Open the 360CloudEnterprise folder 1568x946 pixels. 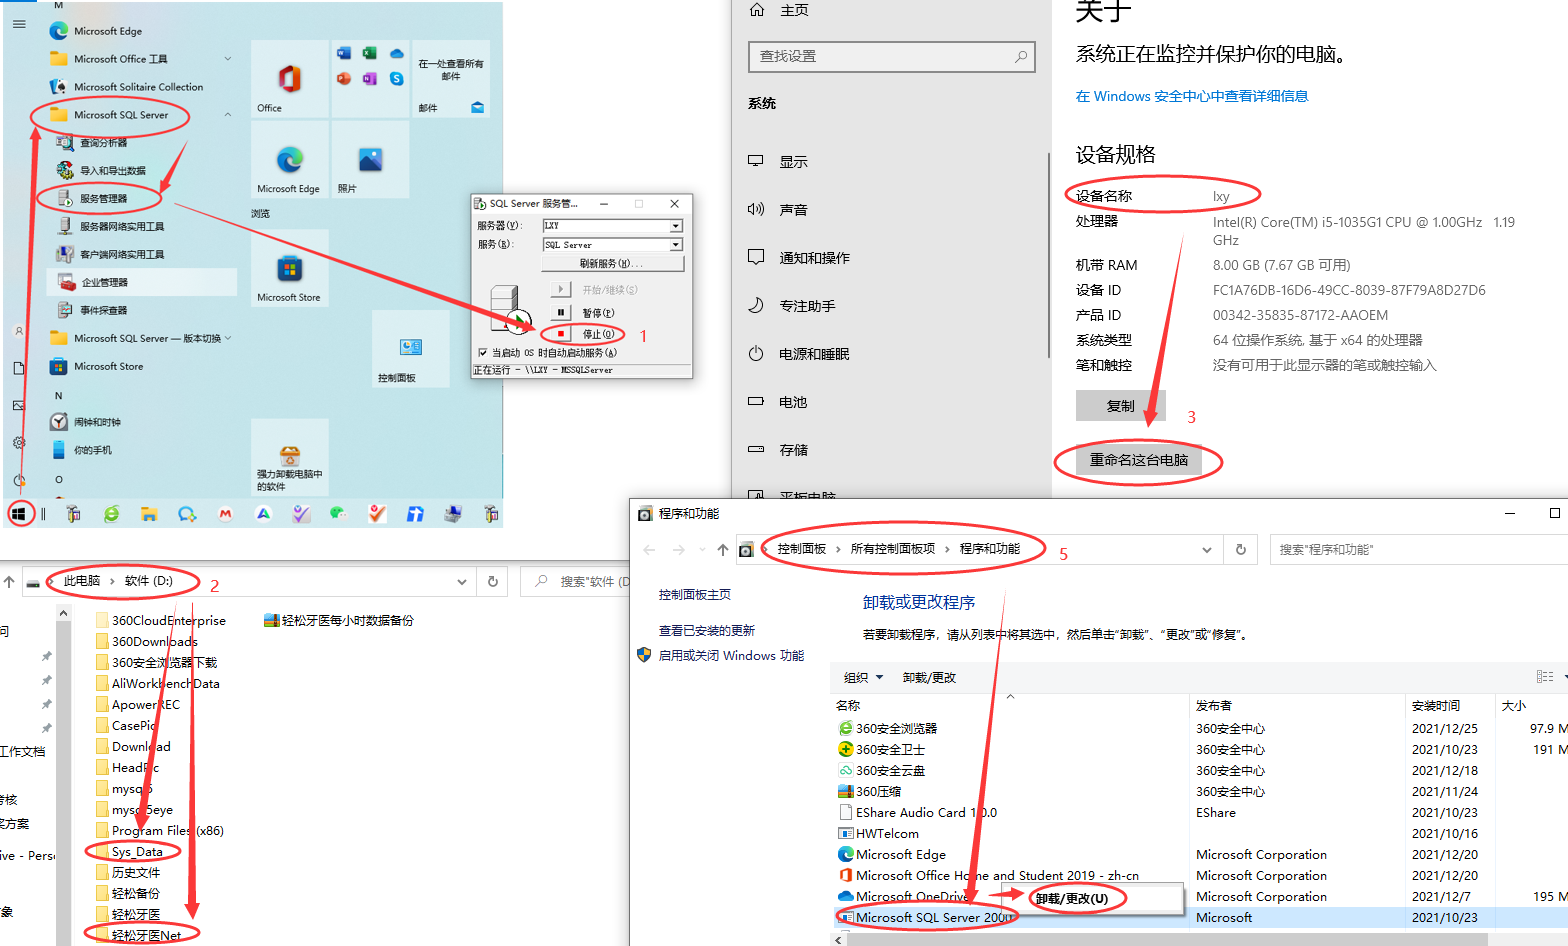point(169,621)
